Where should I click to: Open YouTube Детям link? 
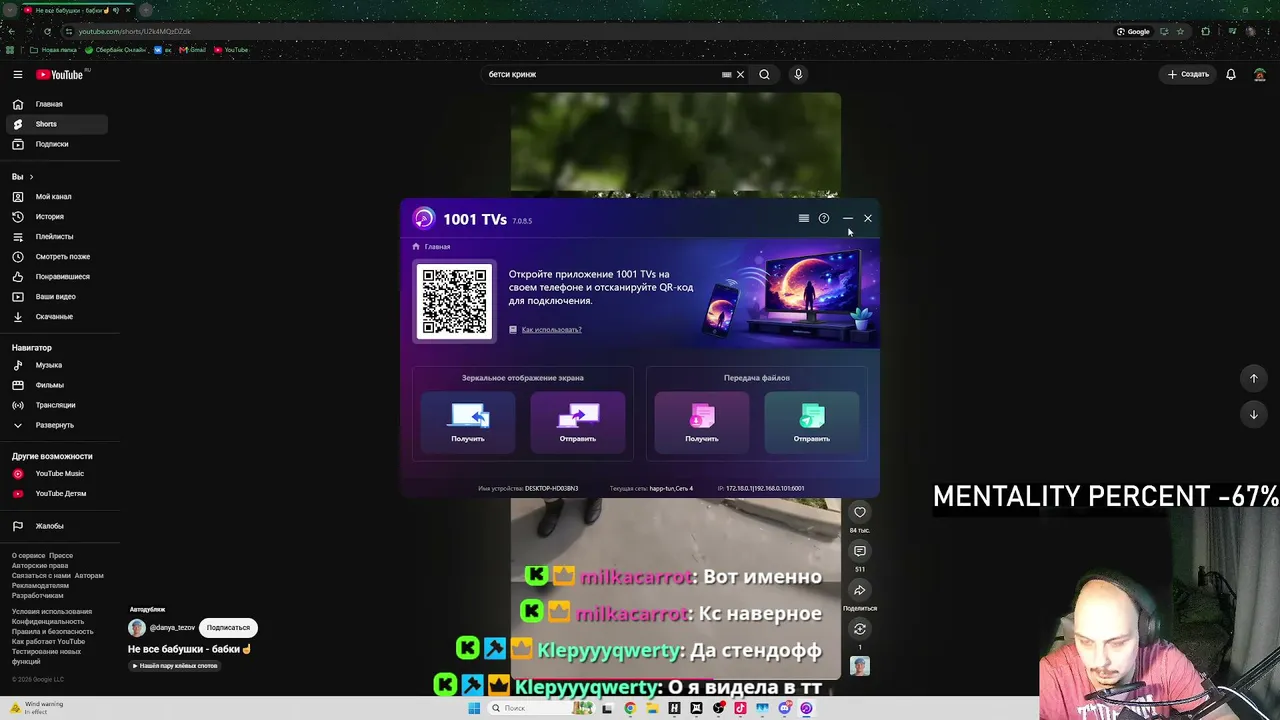pos(56,494)
